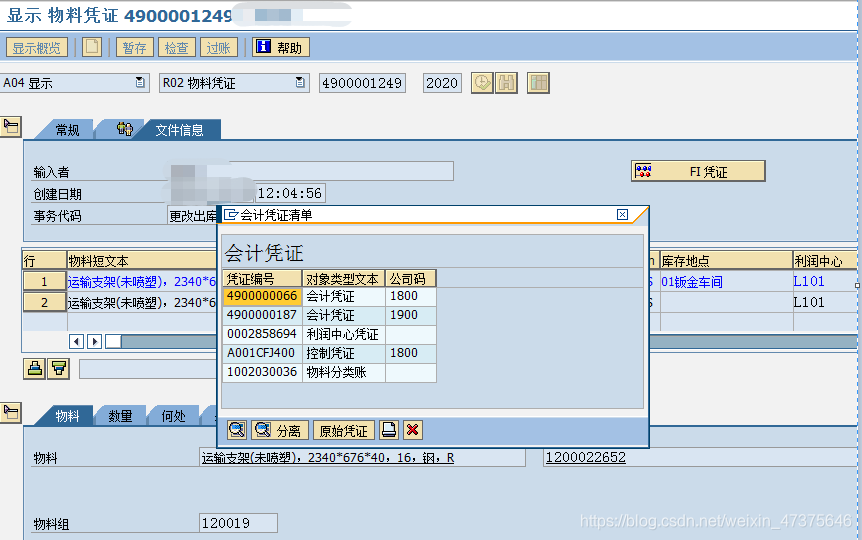Collapse the item detail section icon
Viewport: 862px width, 540px height.
click(10, 412)
